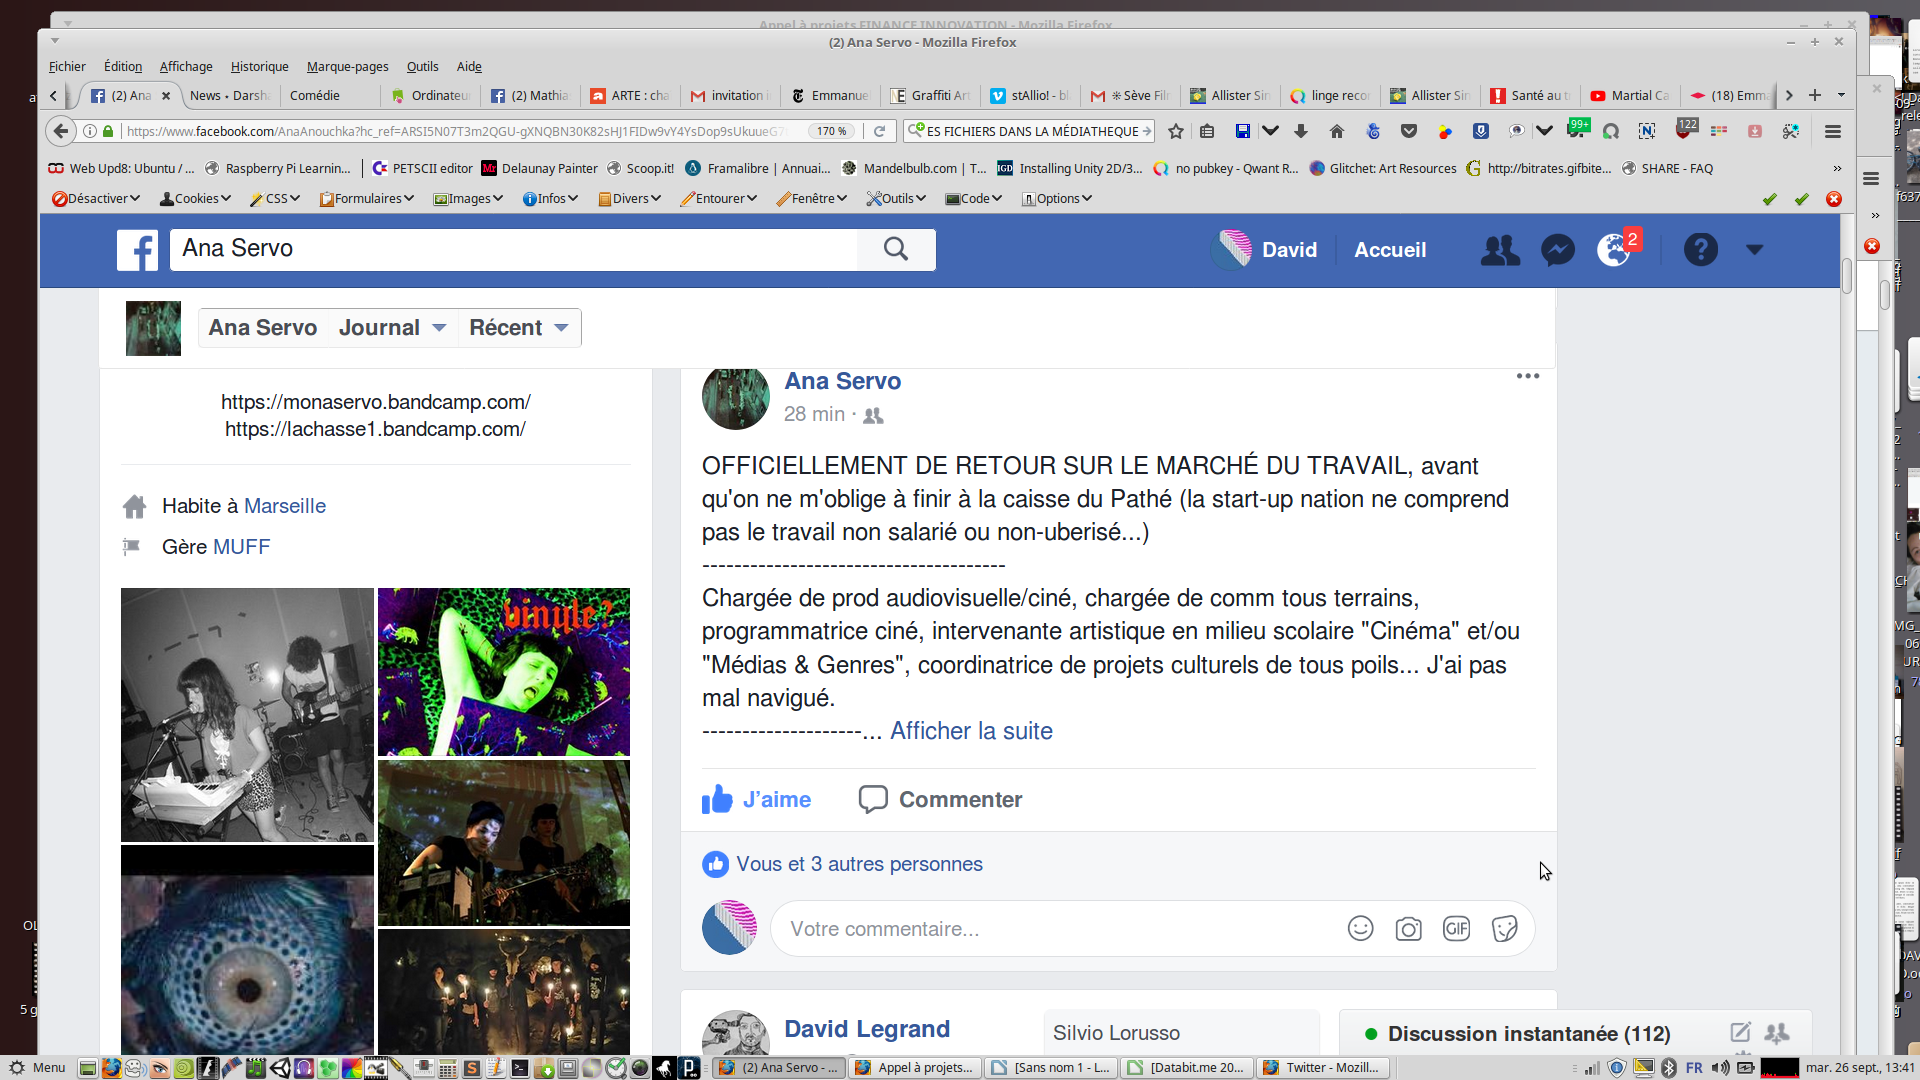Click the Facebook logo icon
This screenshot has width=1920, height=1080.
click(x=137, y=250)
